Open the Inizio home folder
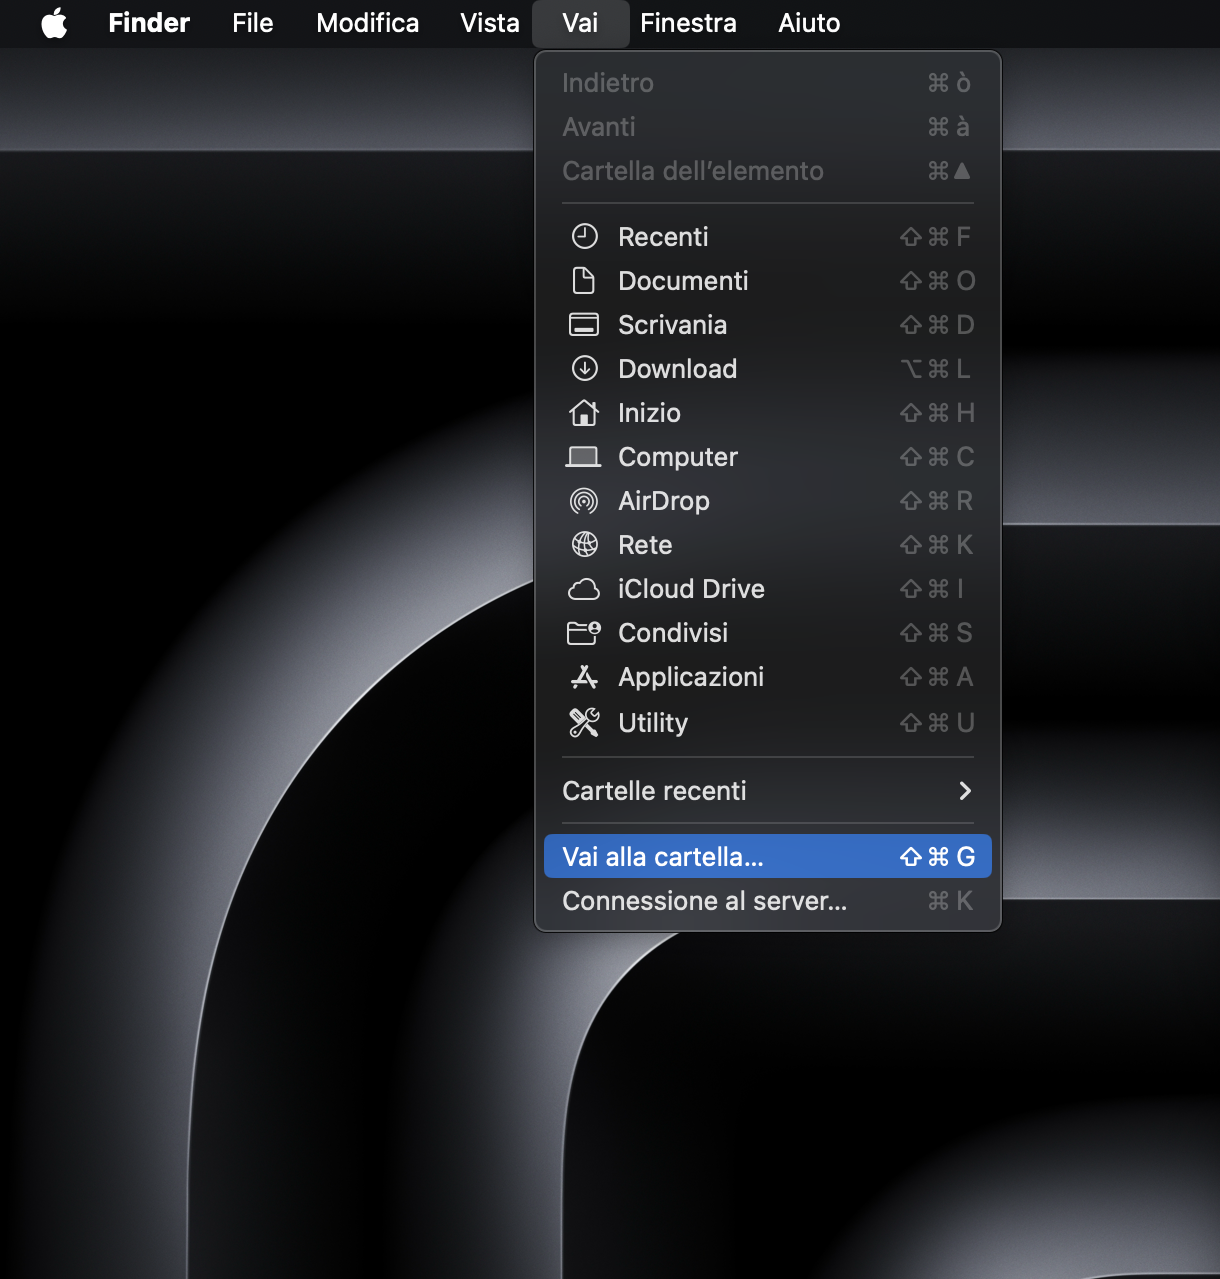 (x=649, y=413)
